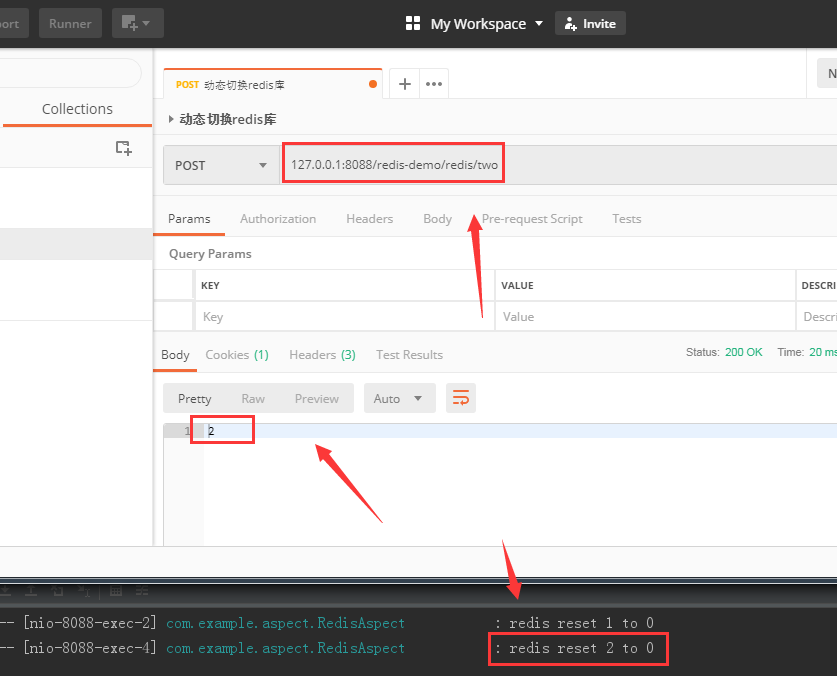Image resolution: width=837 pixels, height=676 pixels.
Task: Open the Auto format dropdown
Action: [399, 398]
